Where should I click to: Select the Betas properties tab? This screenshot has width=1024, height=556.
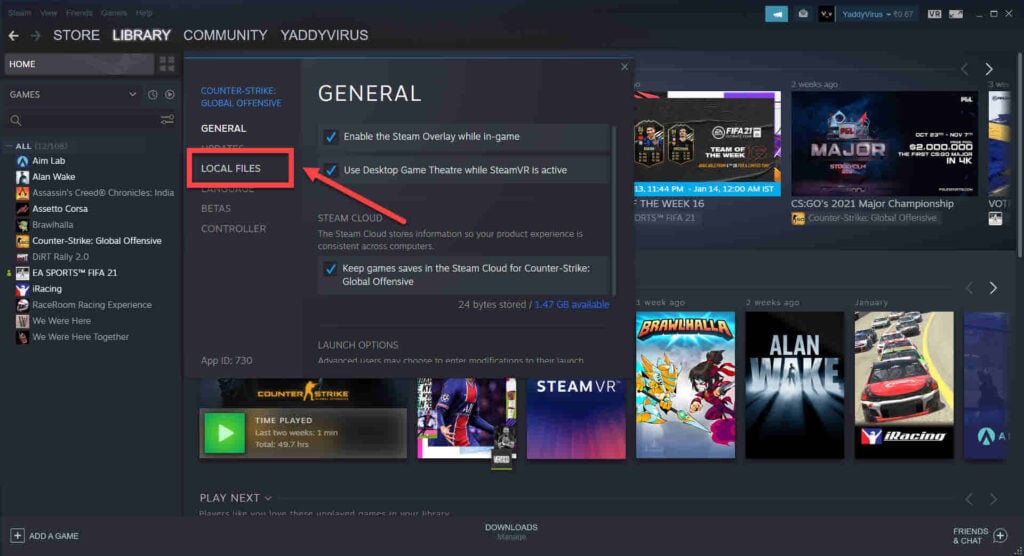point(216,208)
